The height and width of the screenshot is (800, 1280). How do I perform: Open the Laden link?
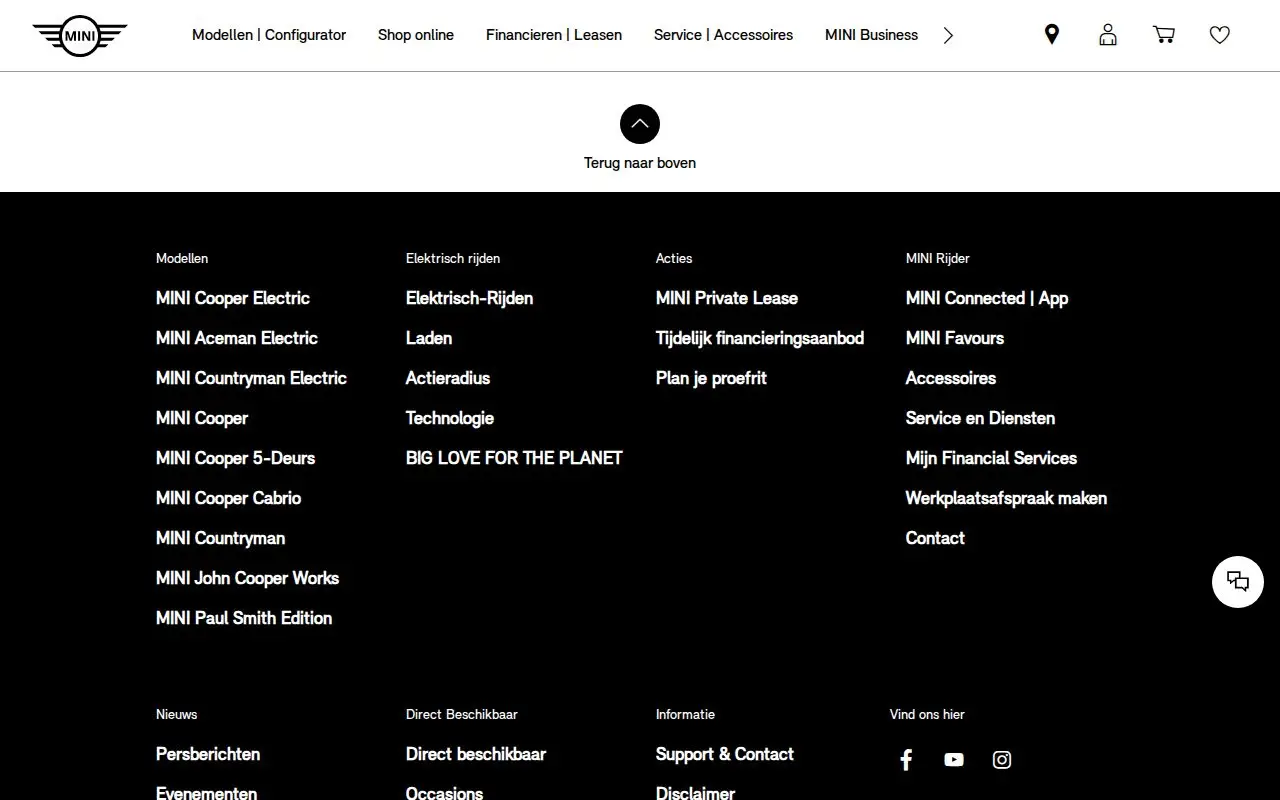coord(429,338)
